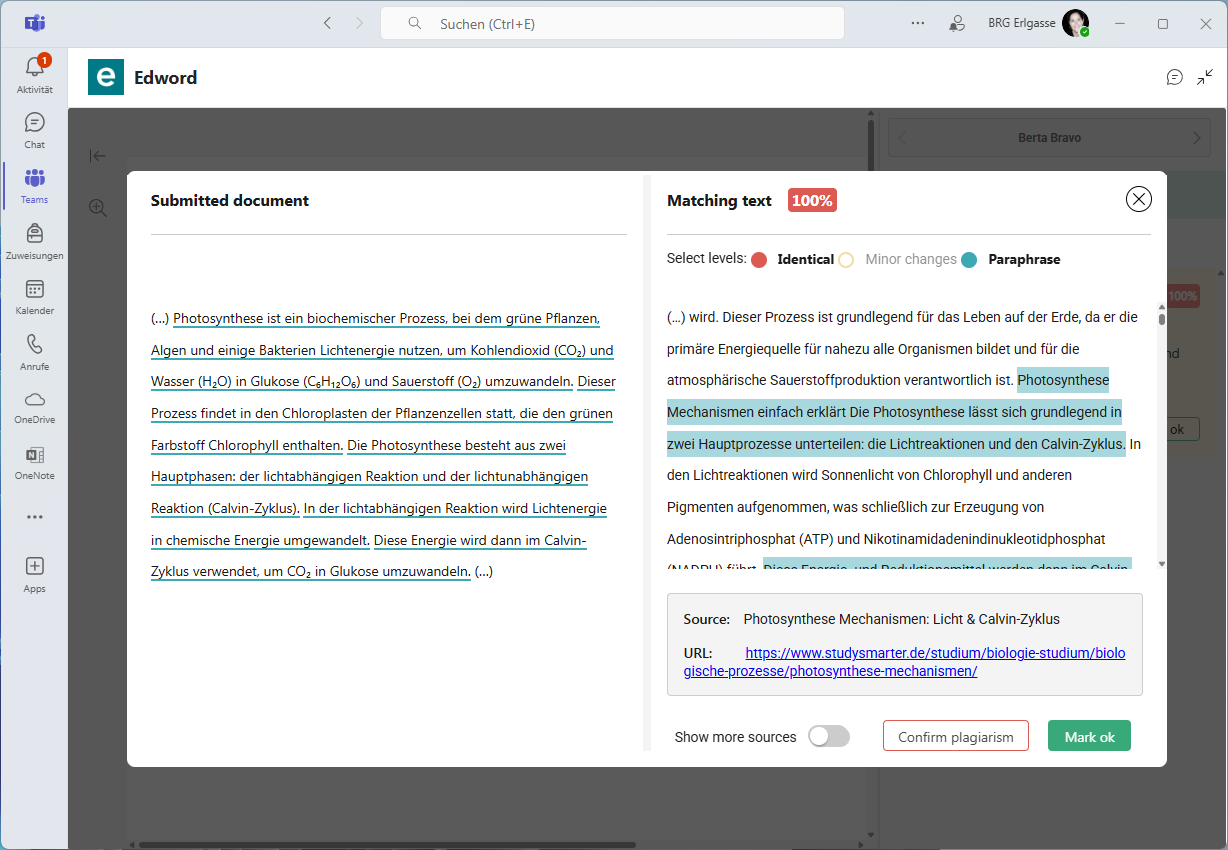Go back with the navigation arrow
The image size is (1228, 850).
click(327, 23)
